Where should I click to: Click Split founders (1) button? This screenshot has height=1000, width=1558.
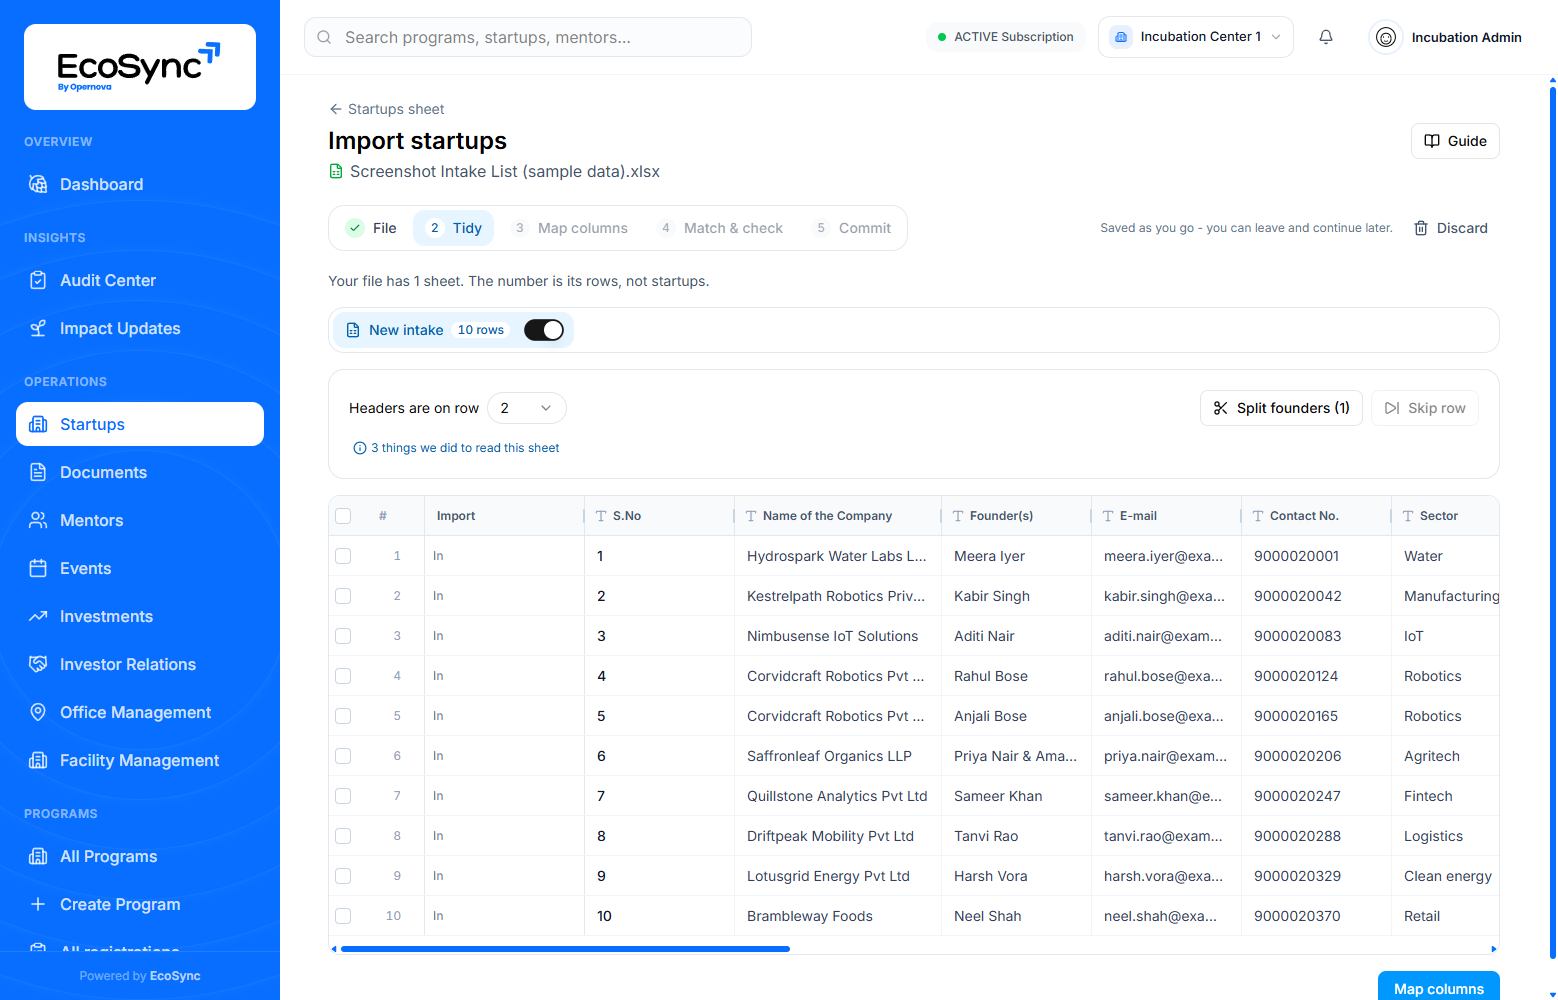[1281, 408]
